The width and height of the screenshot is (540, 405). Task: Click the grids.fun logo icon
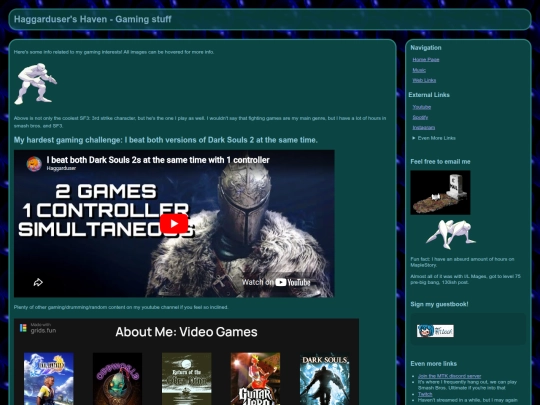tap(23, 328)
